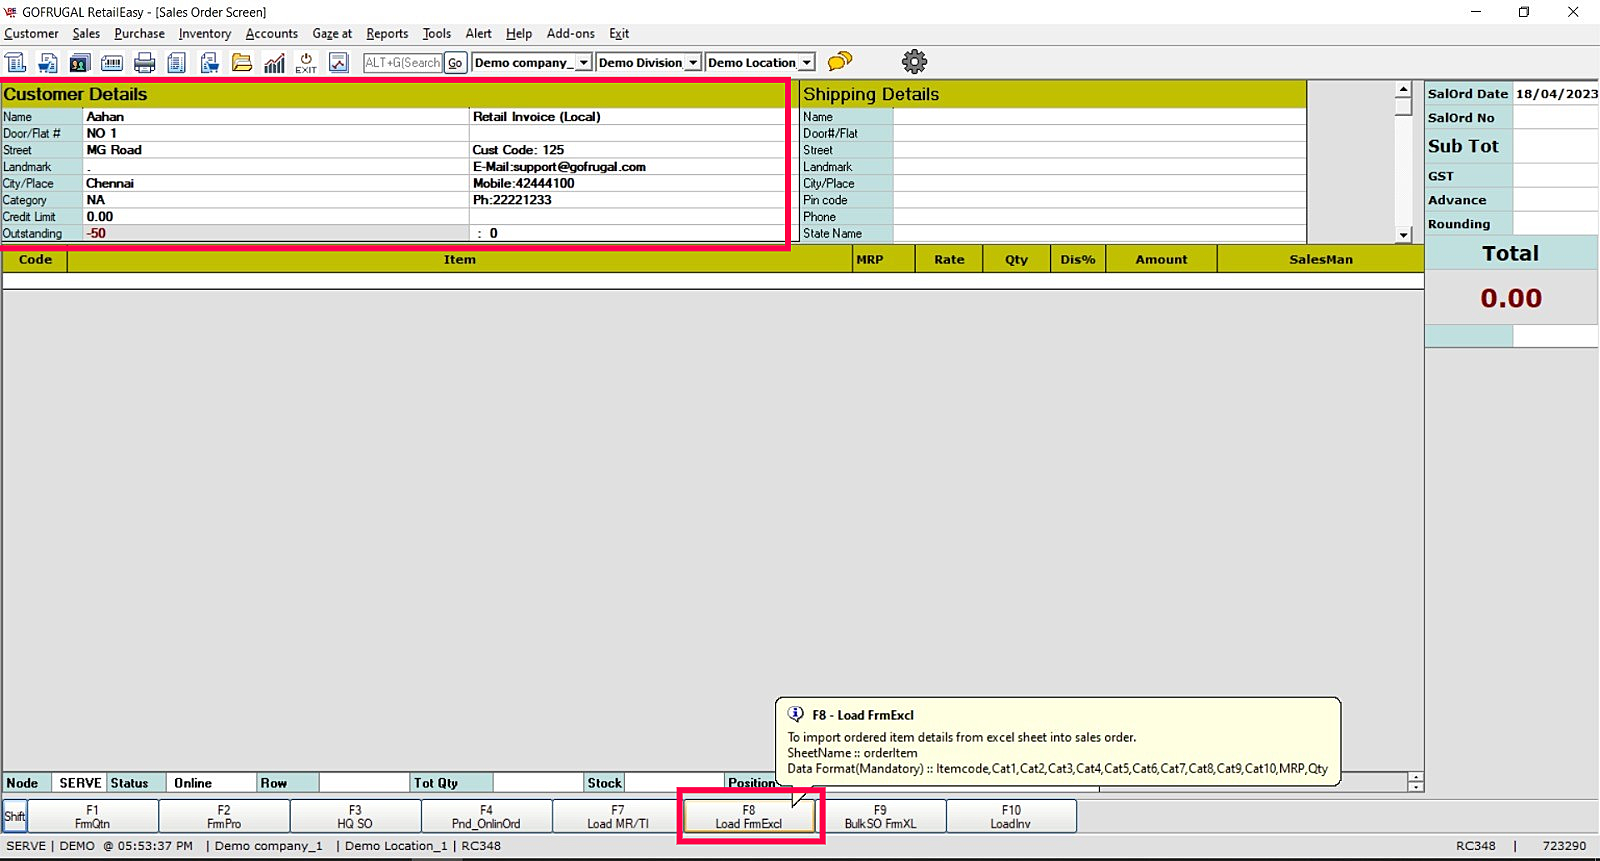This screenshot has width=1600, height=861.
Task: Click the F1 FrmQtn button
Action: pos(92,816)
